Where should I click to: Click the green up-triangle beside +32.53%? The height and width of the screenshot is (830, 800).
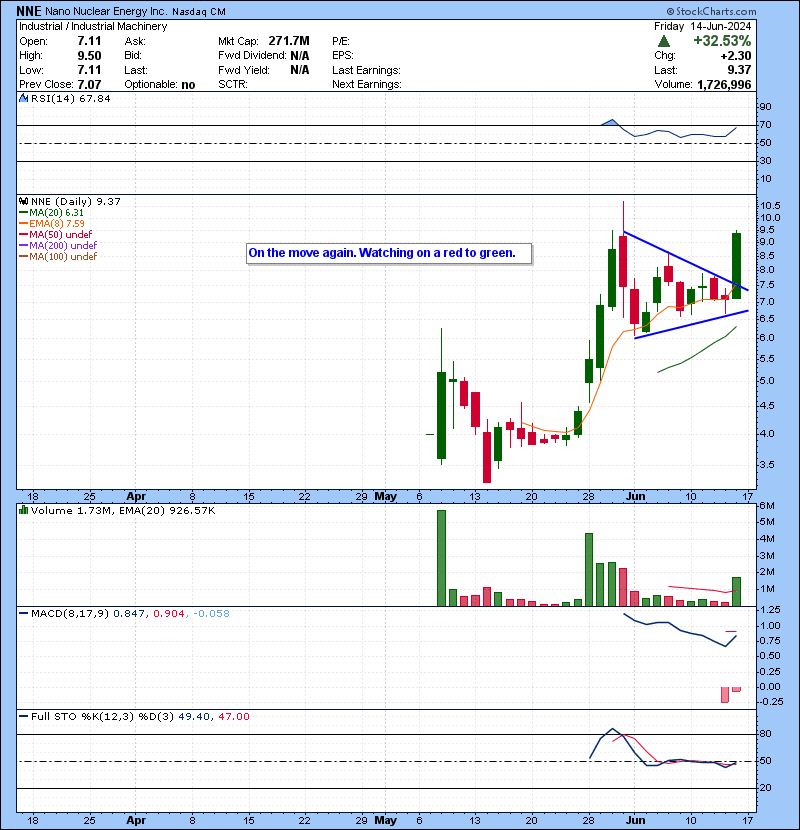(663, 41)
